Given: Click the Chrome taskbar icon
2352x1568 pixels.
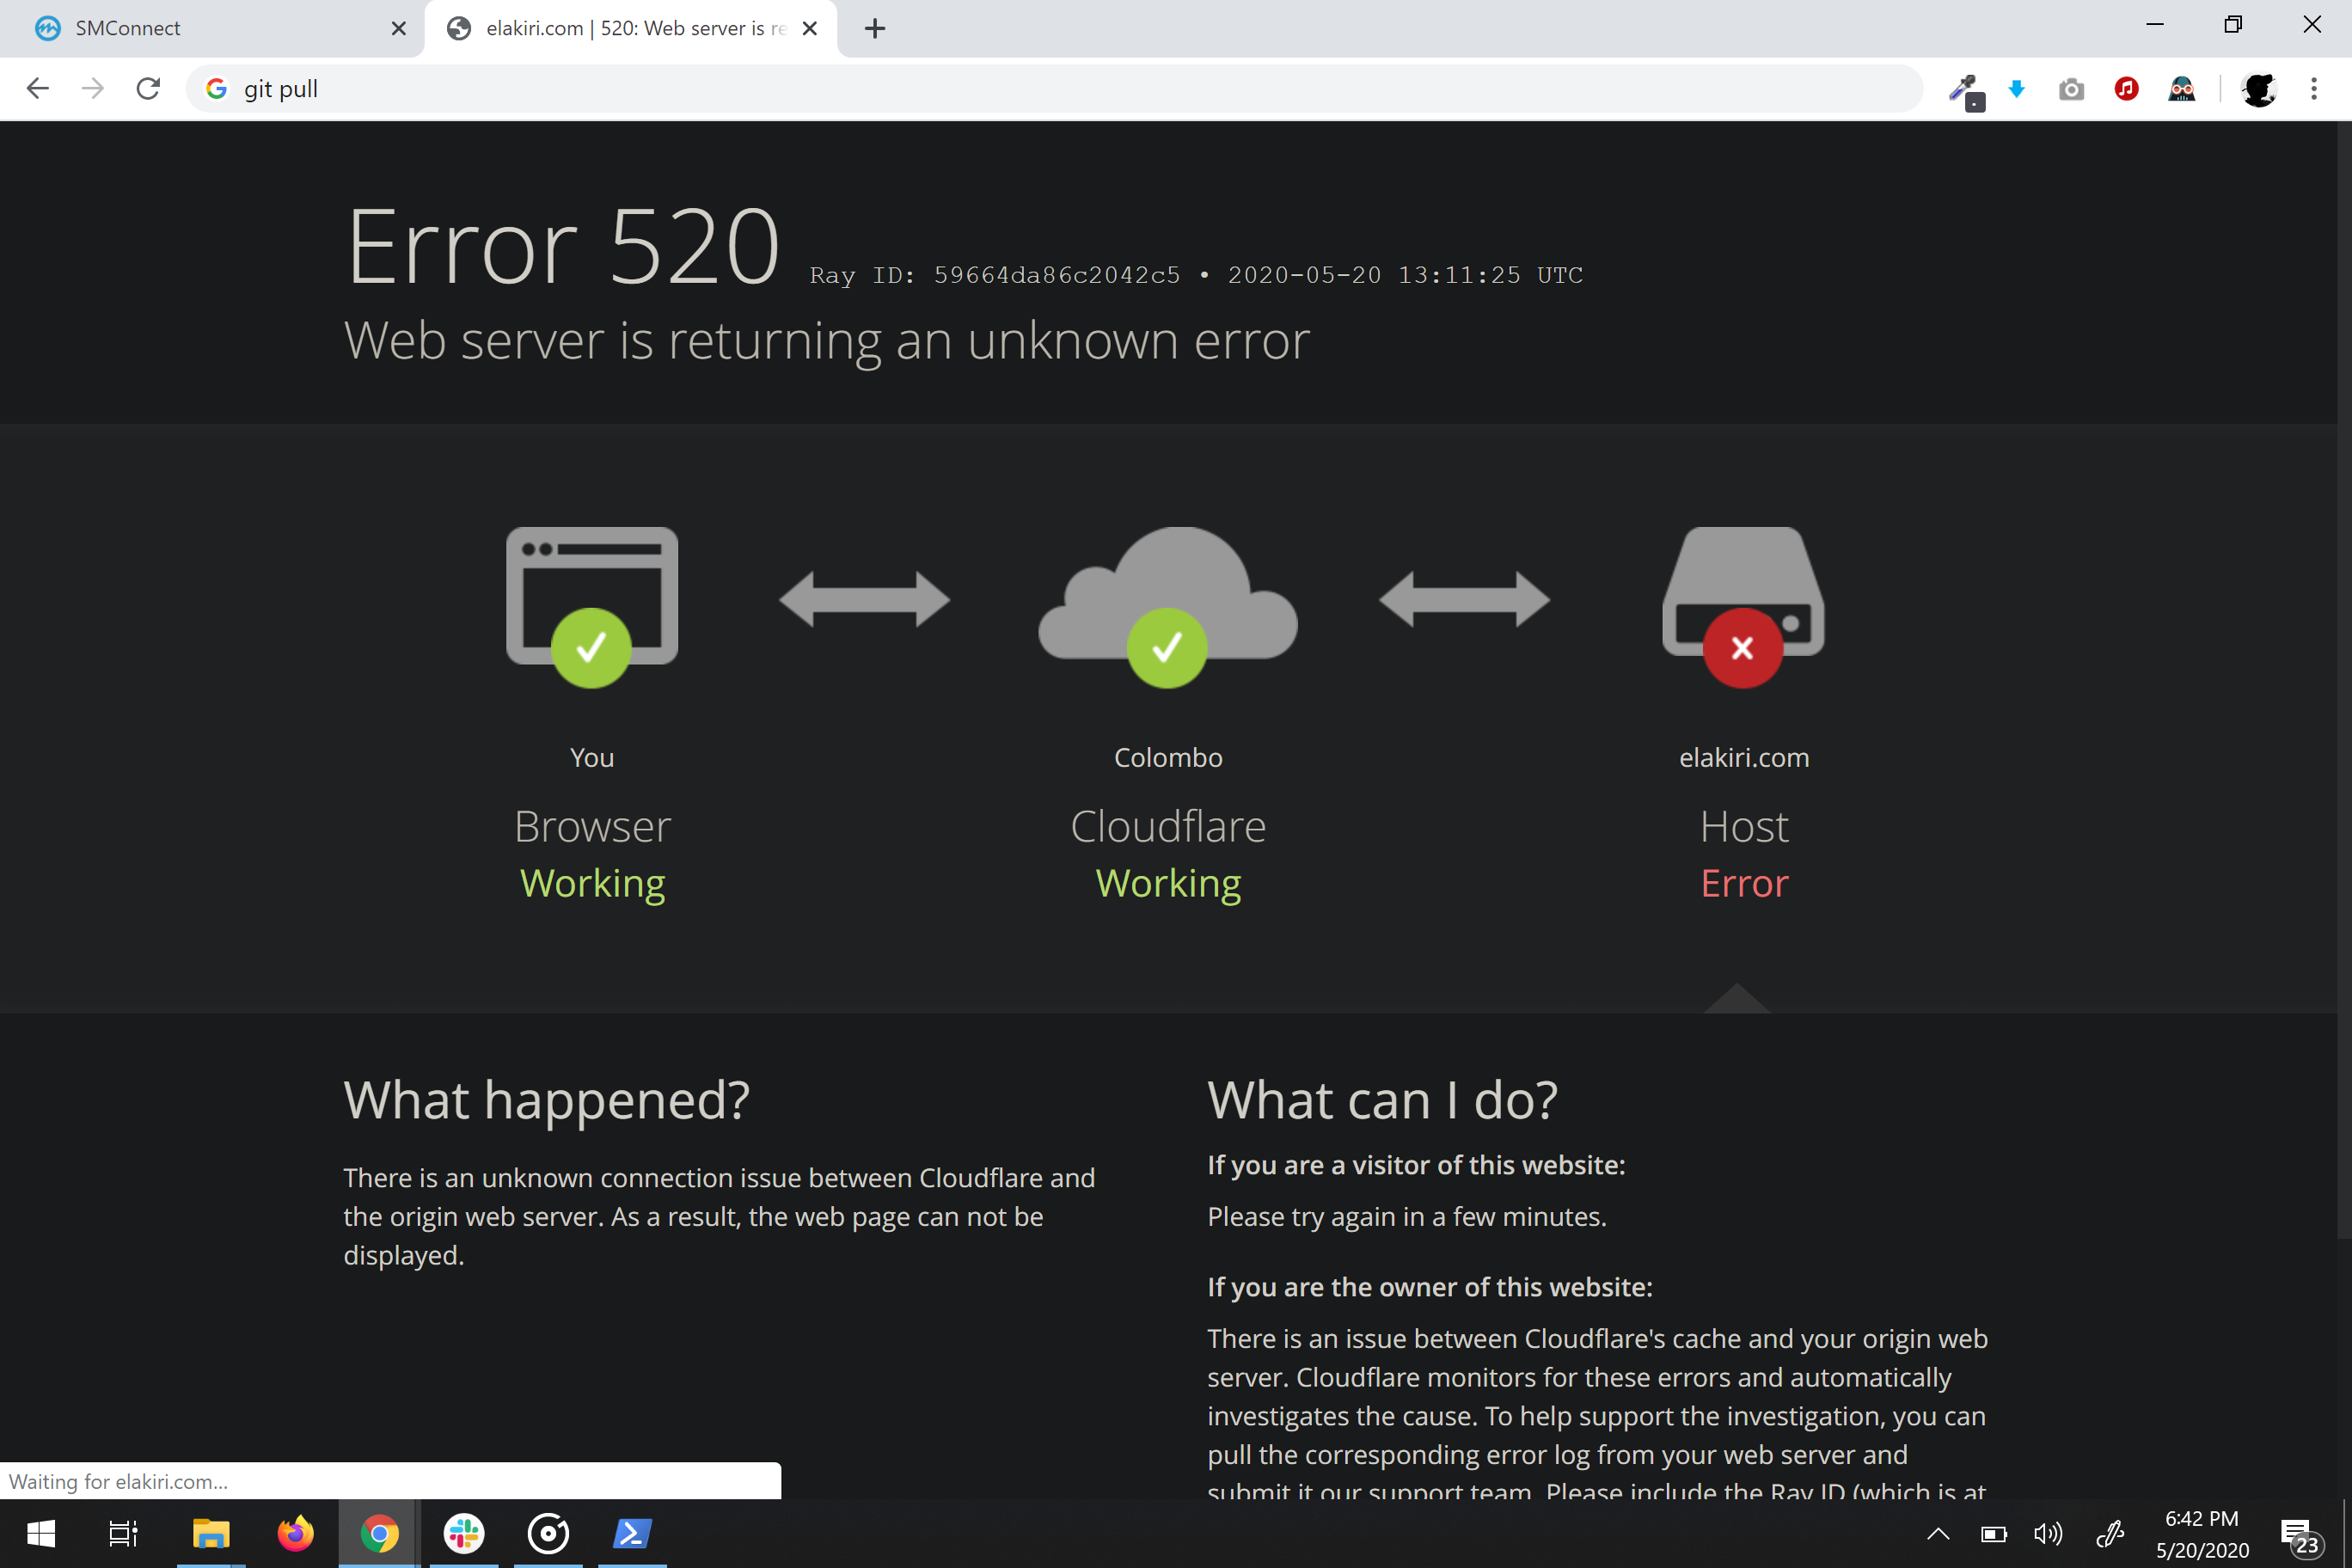Looking at the screenshot, I should tap(379, 1533).
